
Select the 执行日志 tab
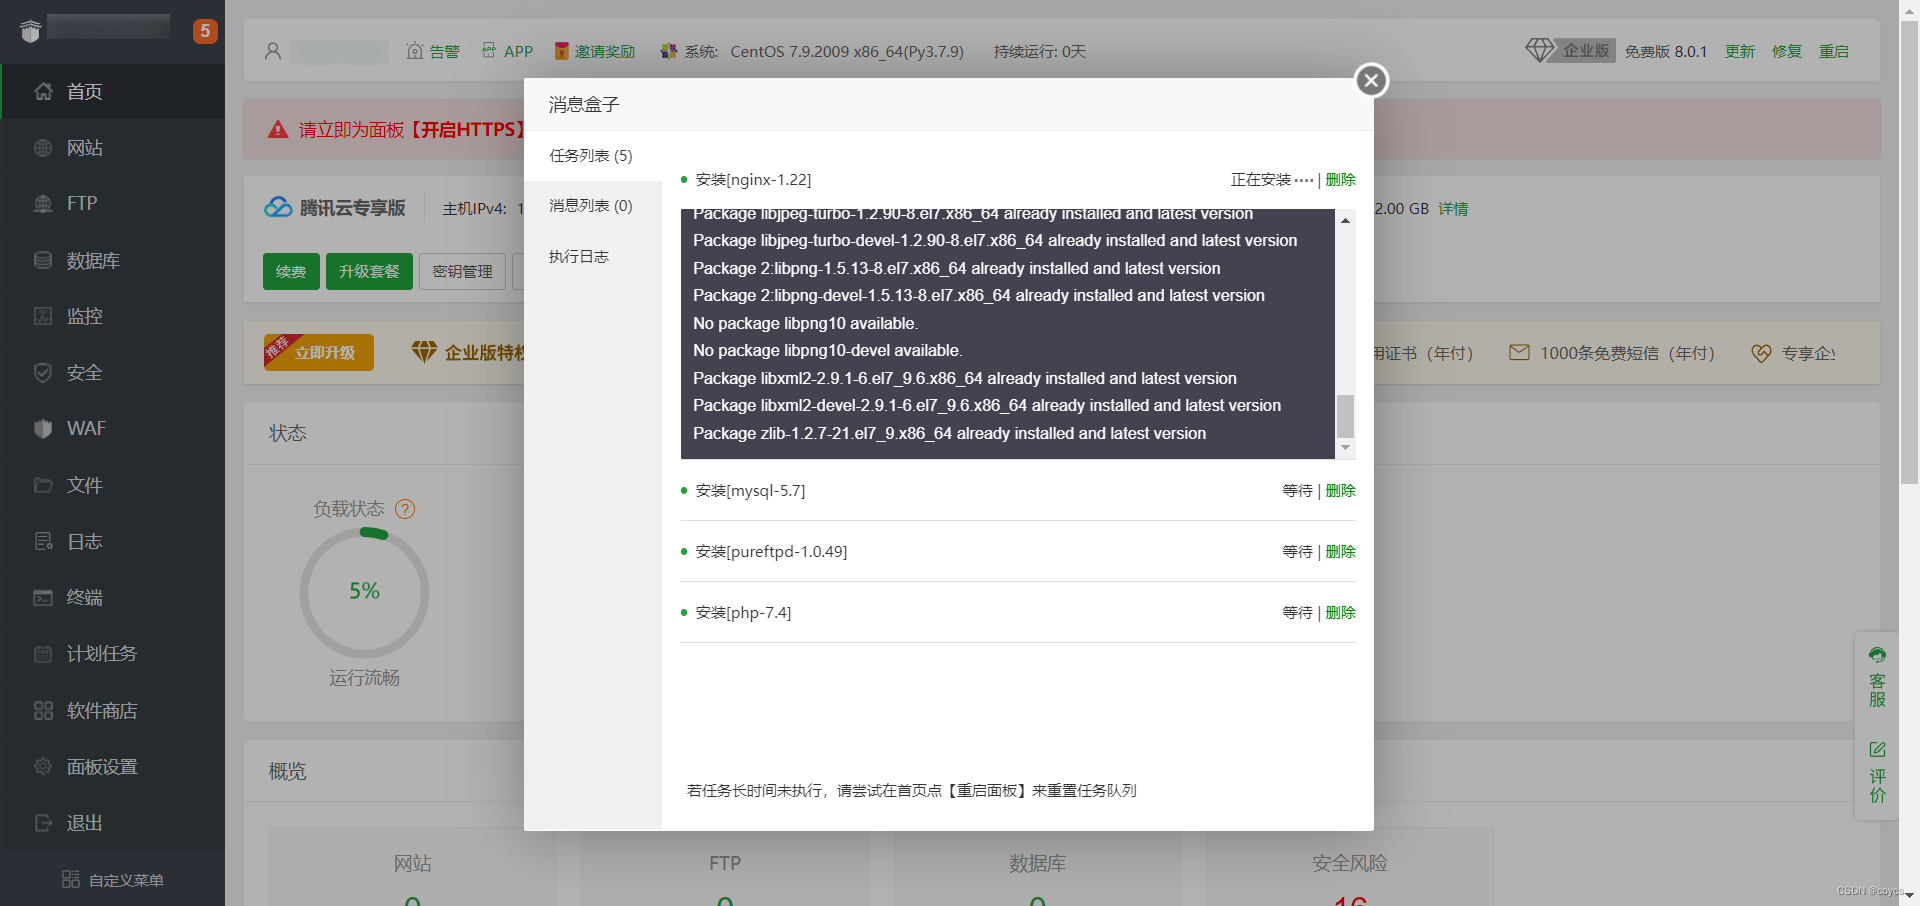click(x=592, y=257)
